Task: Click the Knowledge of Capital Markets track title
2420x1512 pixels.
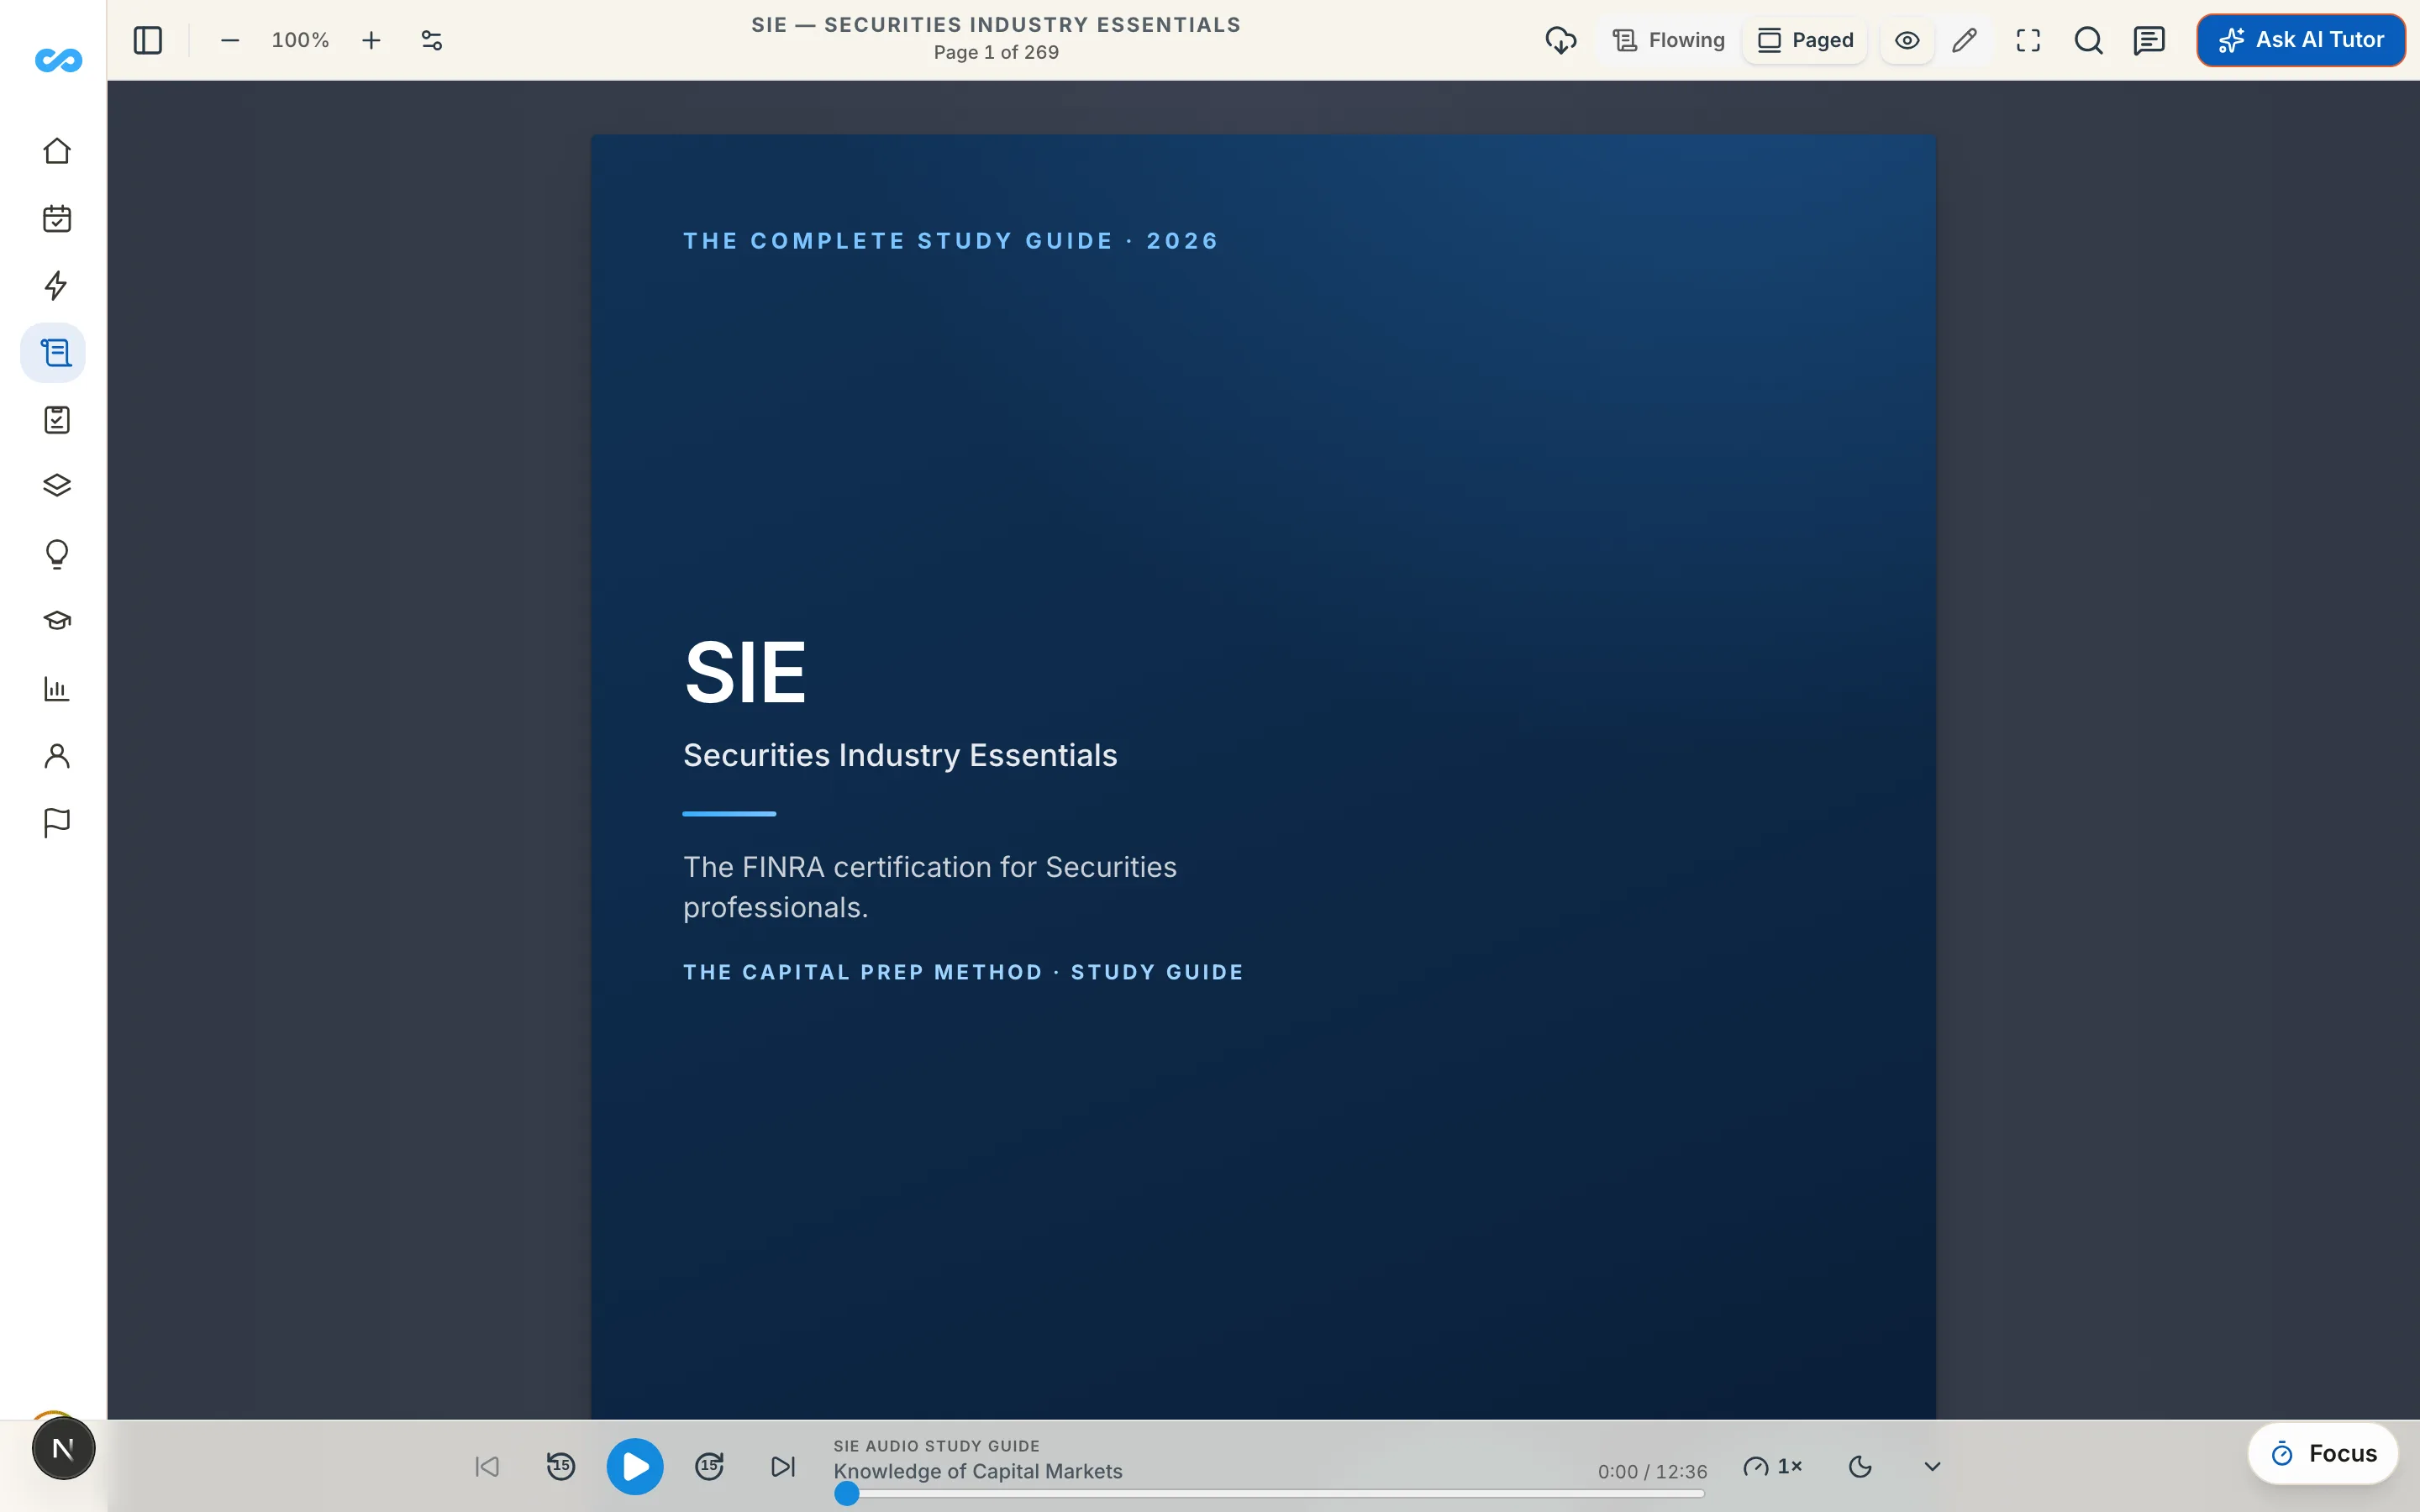Action: coord(978,1471)
